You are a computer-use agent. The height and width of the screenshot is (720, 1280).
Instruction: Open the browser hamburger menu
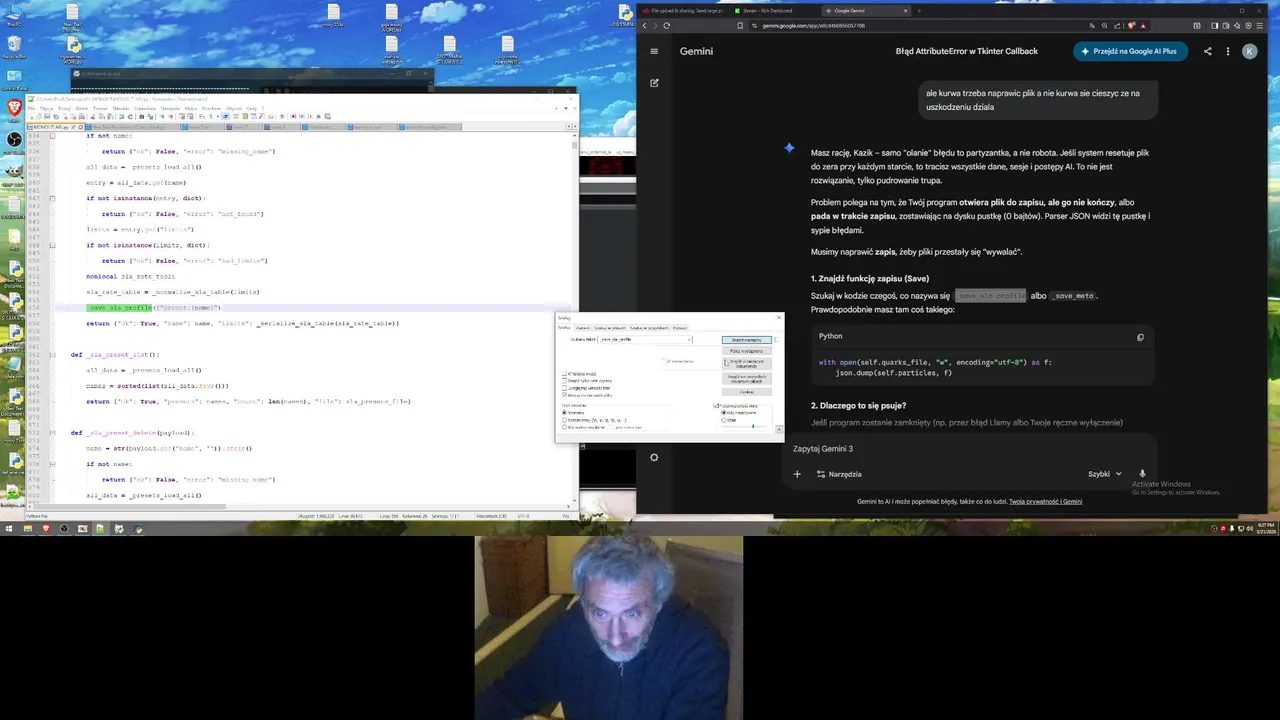[x=1260, y=25]
